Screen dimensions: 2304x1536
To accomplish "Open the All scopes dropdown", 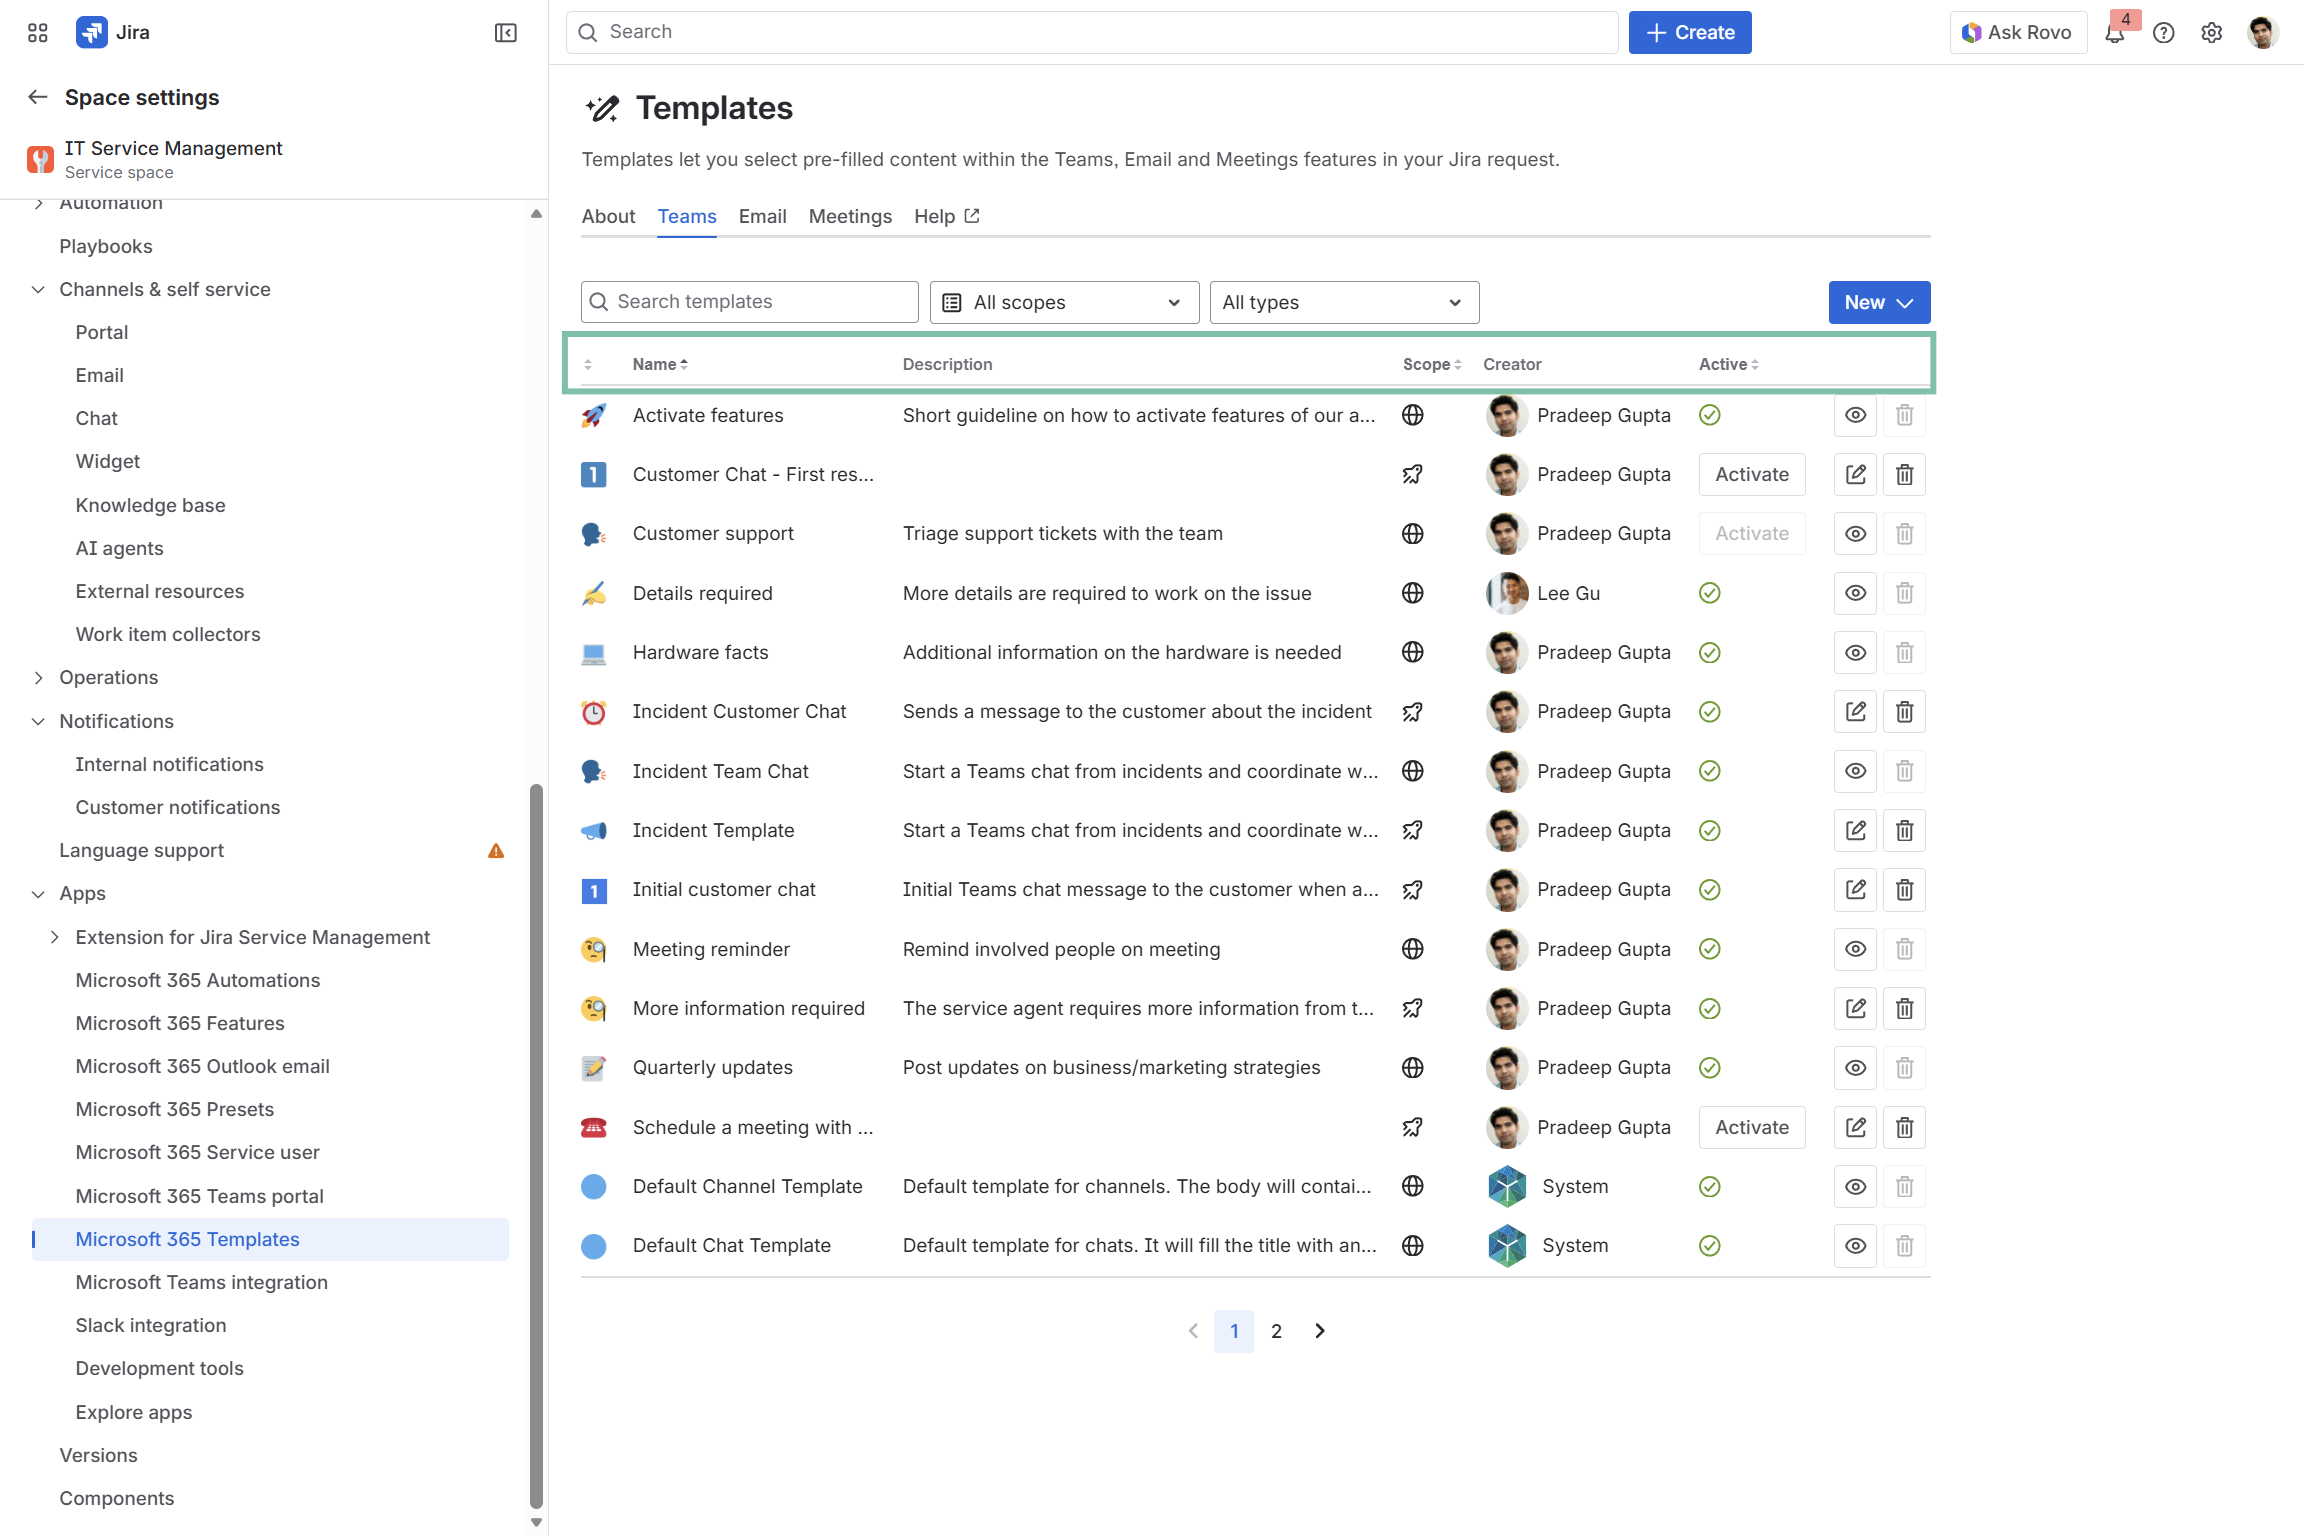I will tap(1064, 303).
